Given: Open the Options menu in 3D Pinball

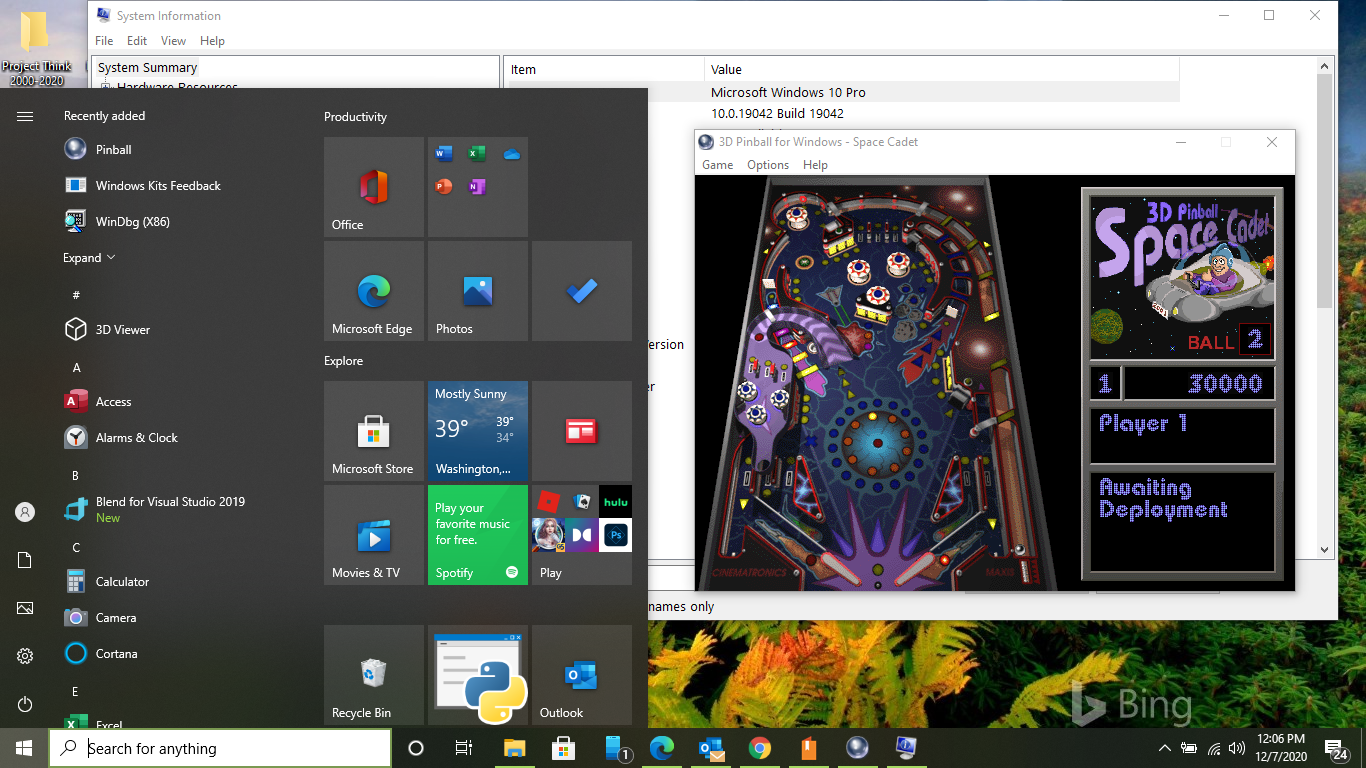Looking at the screenshot, I should click(x=768, y=165).
